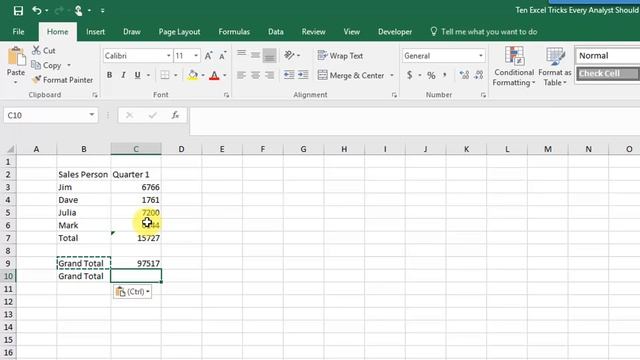
Task: Apply Percent Style format
Action: tap(431, 75)
